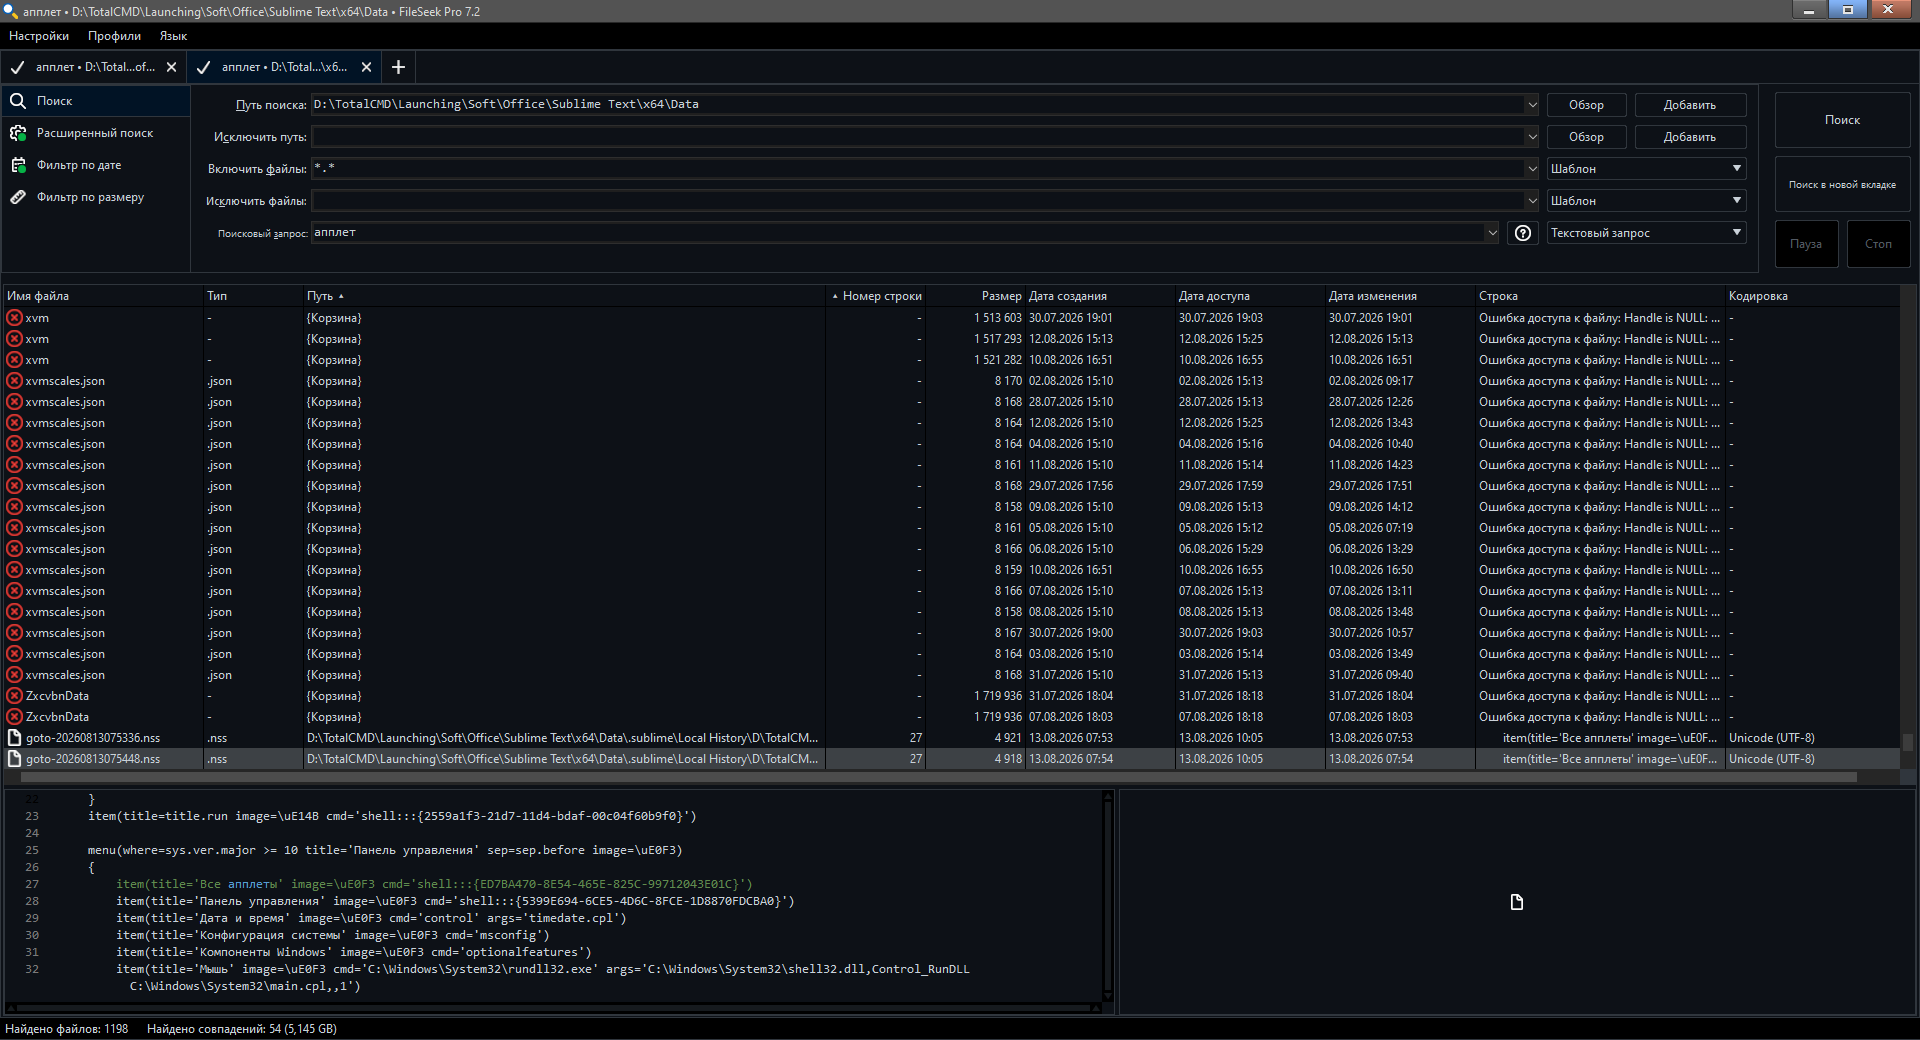The image size is (1920, 1040).
Task: Select Расширенный поиск in the sidebar
Action: 95,133
